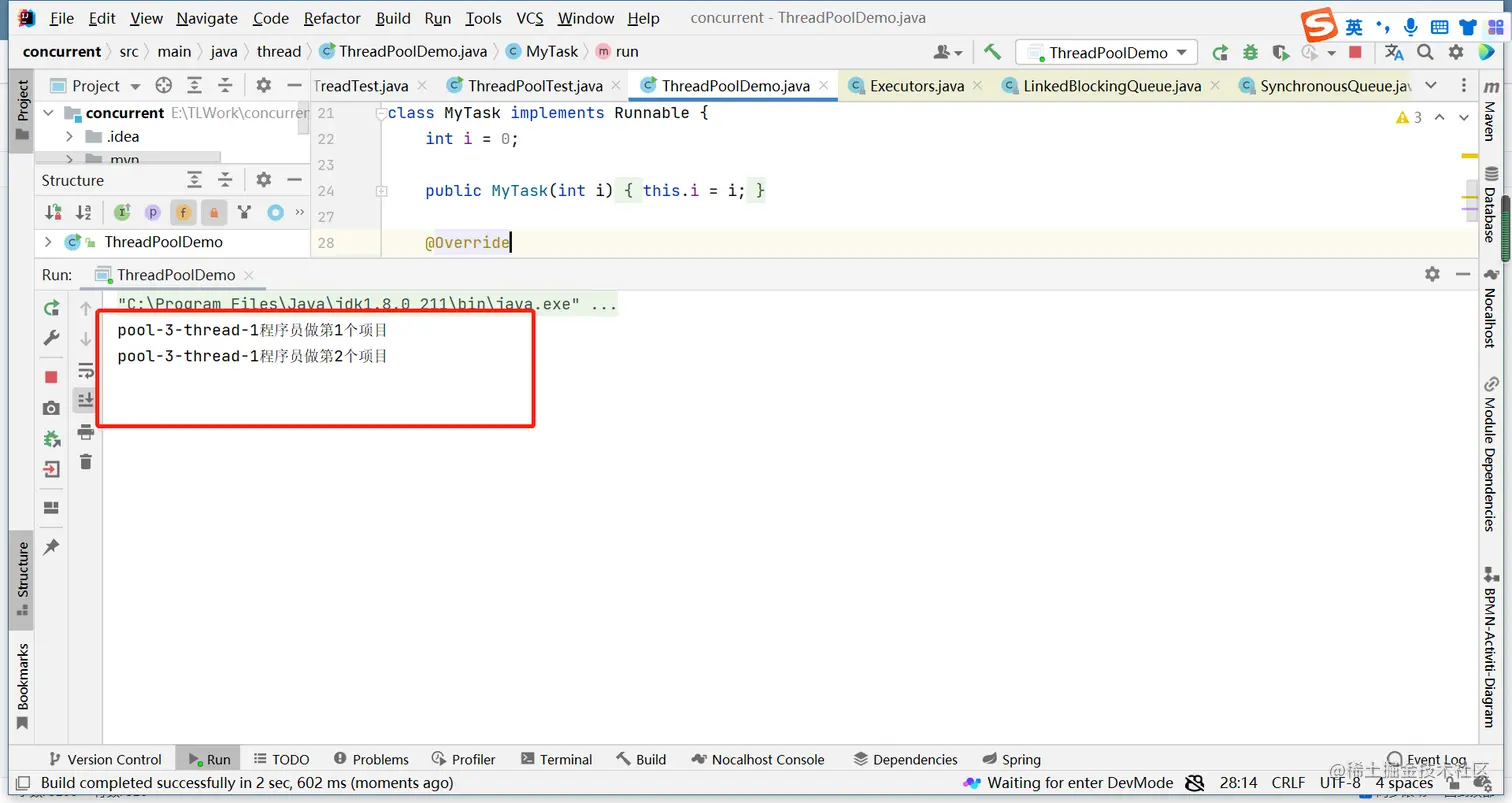Click the editor vertical scrollbar thumb
This screenshot has height=803, width=1512.
click(1471, 202)
